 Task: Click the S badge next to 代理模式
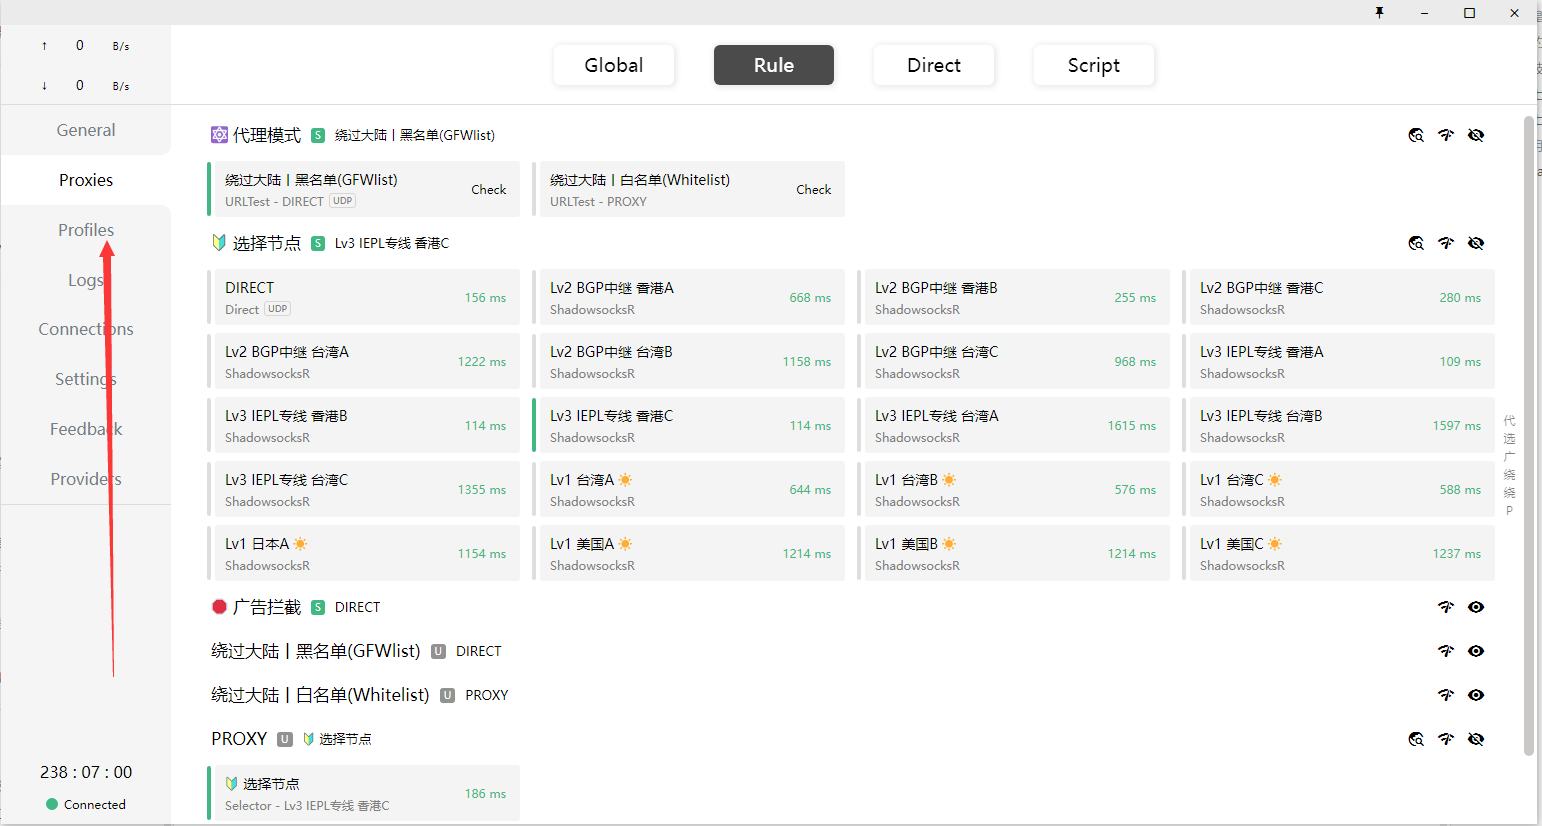tap(318, 135)
